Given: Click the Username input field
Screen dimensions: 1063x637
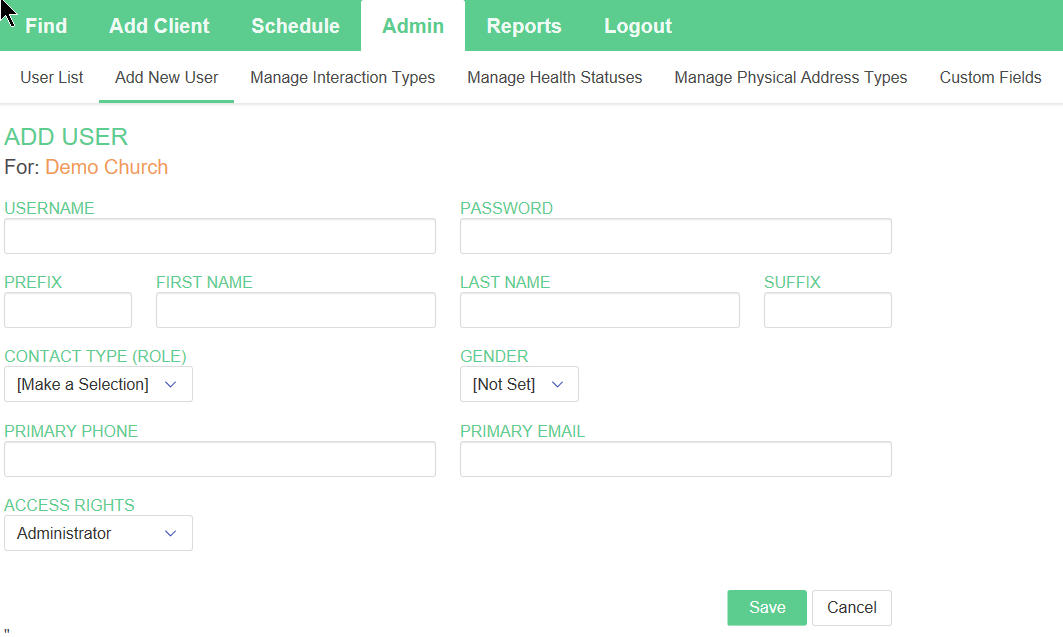Looking at the screenshot, I should pos(220,236).
